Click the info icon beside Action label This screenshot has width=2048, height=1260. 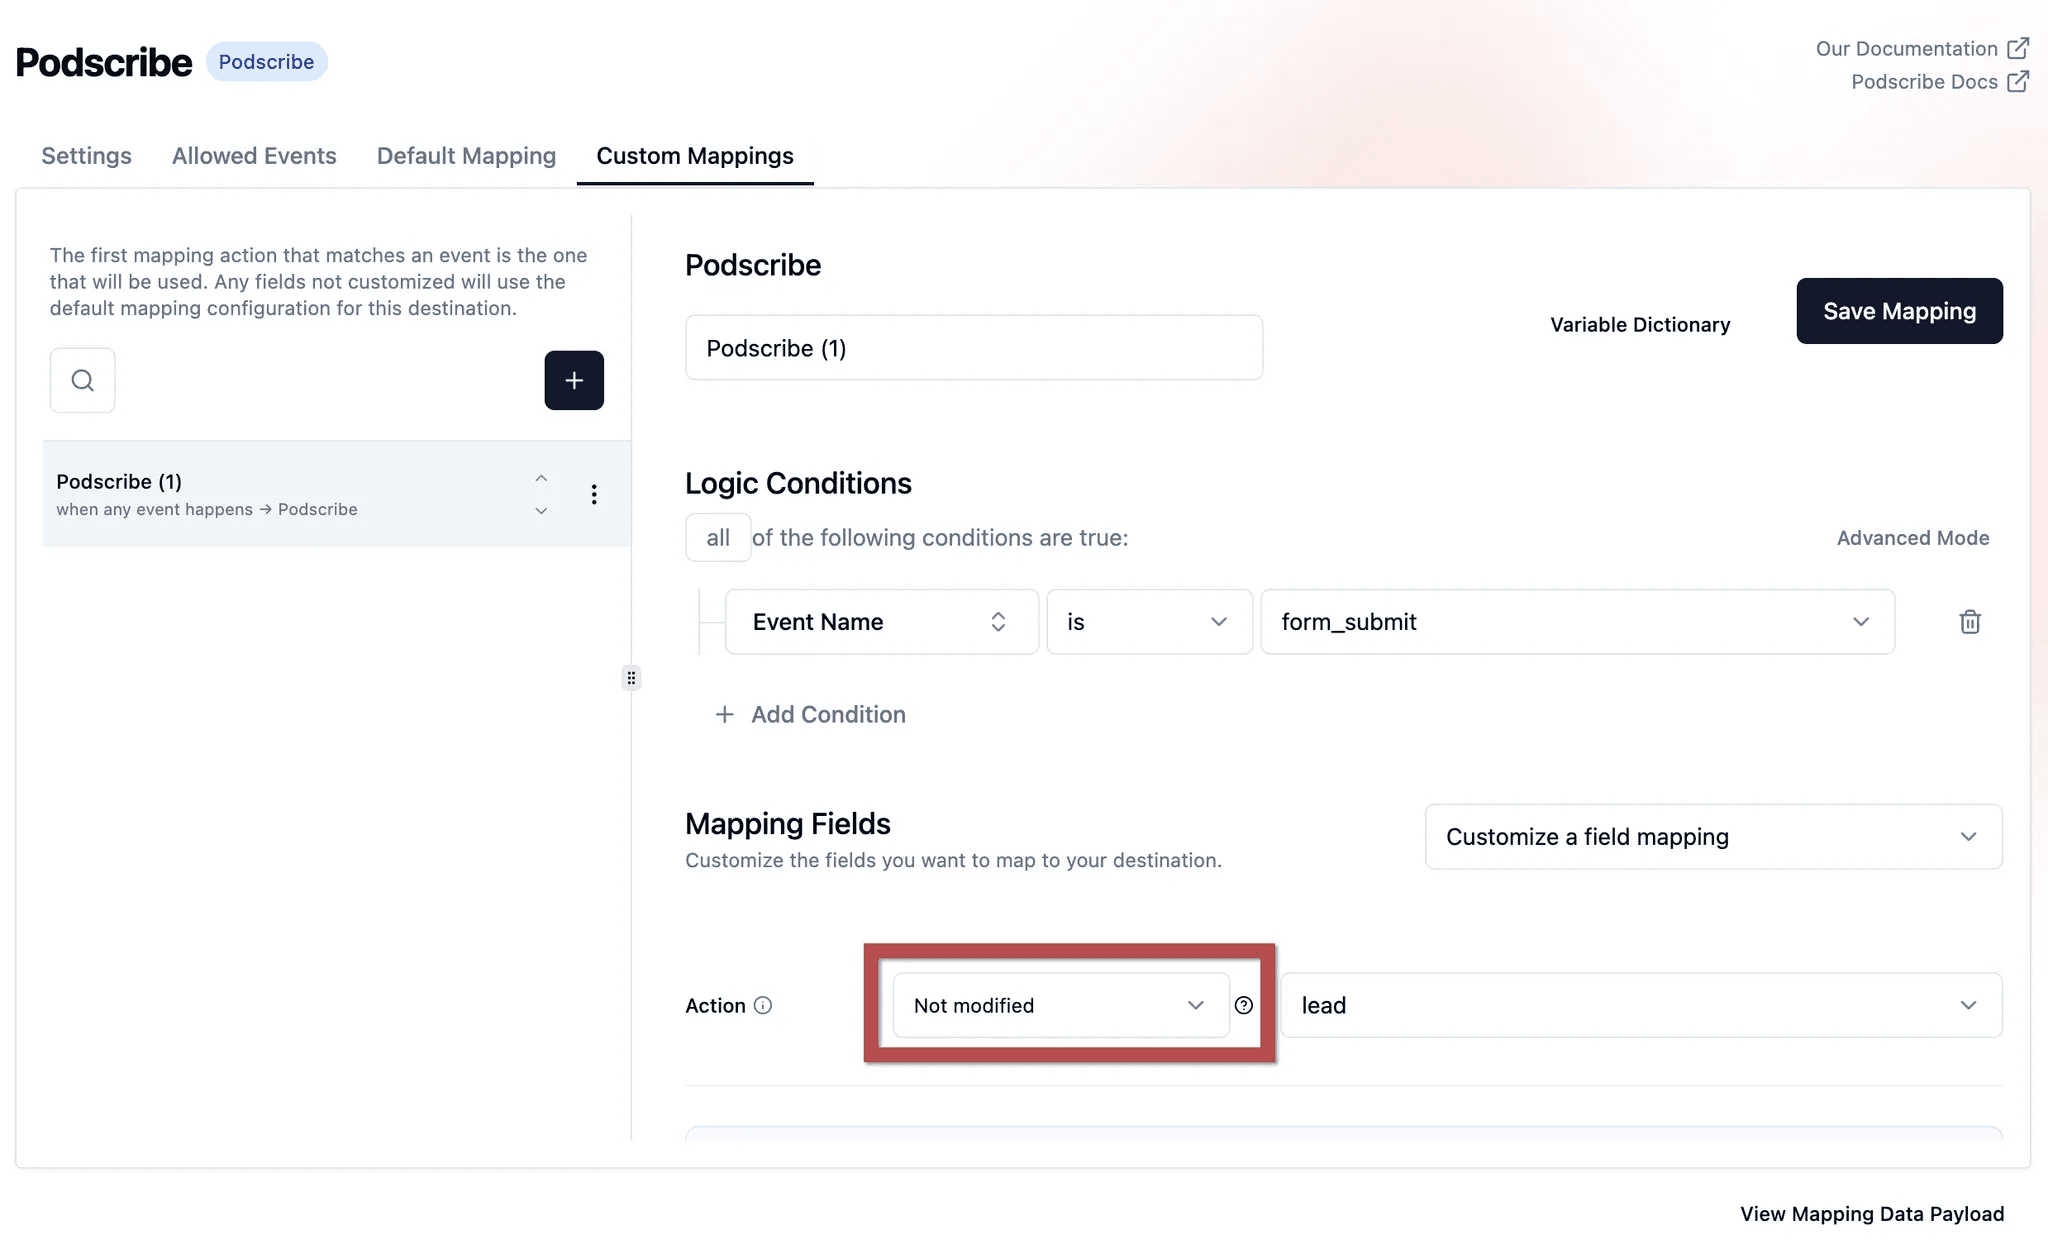click(763, 1005)
